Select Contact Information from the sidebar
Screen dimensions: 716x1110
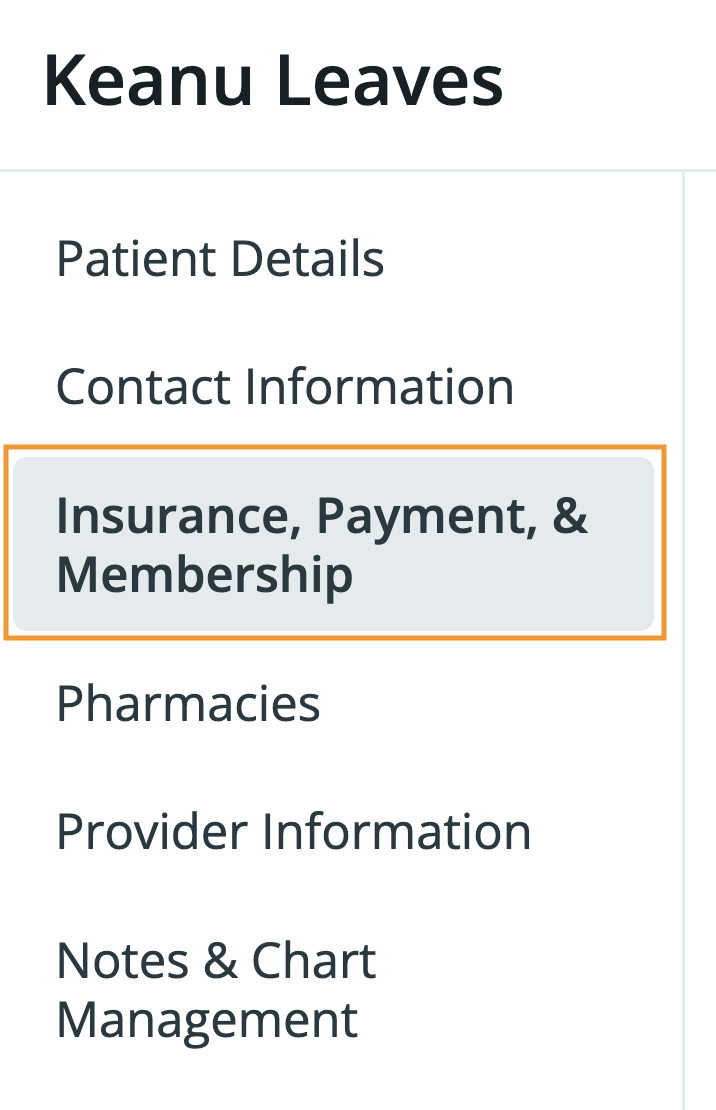[285, 387]
